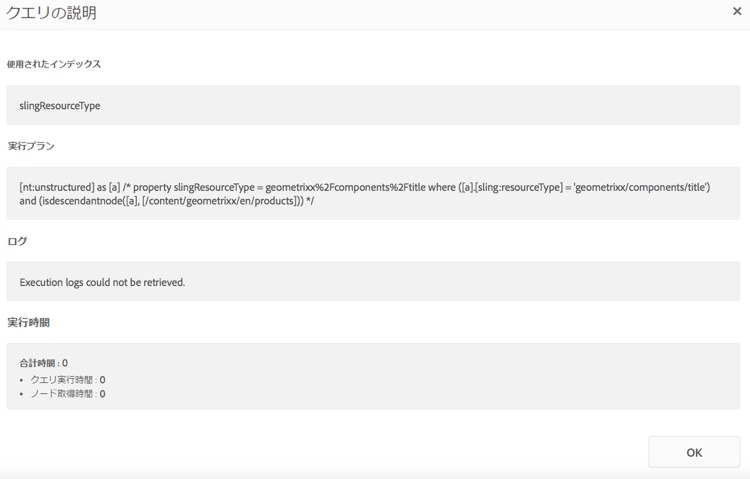Click the 'Execution logs could not be retrieved.' message
Screen dimensions: 750x479
pyautogui.click(x=102, y=282)
